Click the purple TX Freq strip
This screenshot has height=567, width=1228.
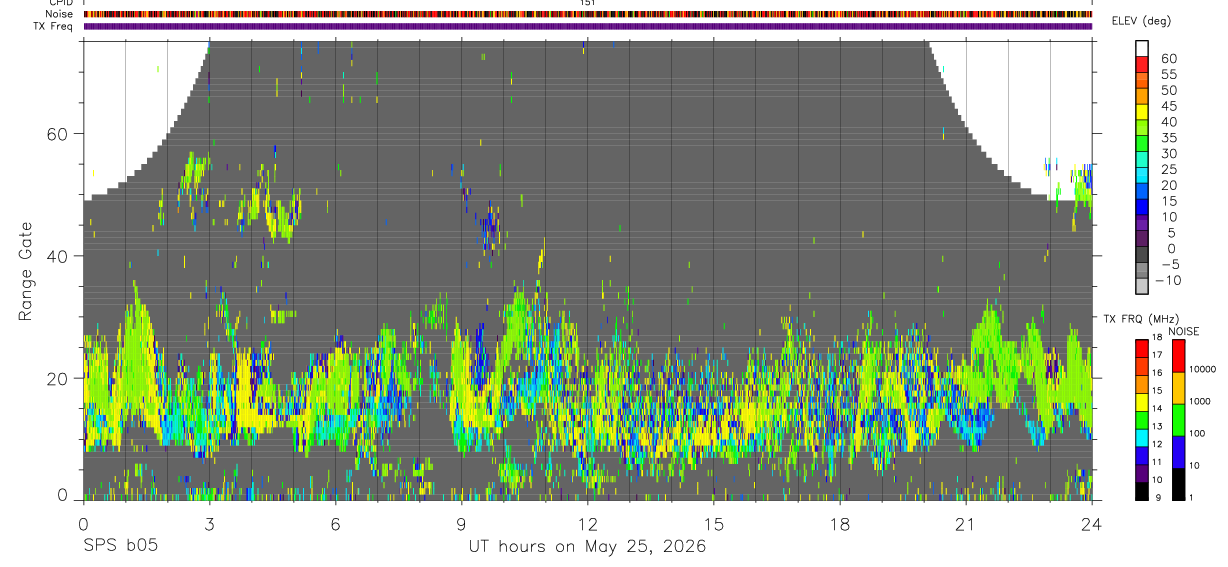point(588,26)
